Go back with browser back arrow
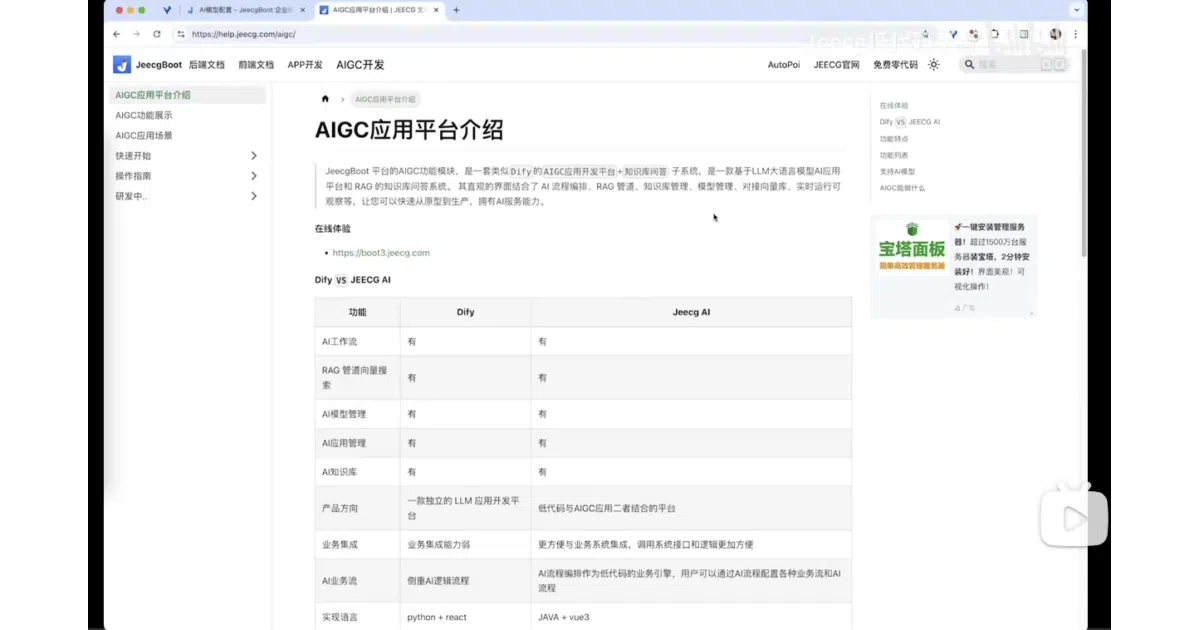Viewport: 1200px width, 630px height. click(x=117, y=34)
